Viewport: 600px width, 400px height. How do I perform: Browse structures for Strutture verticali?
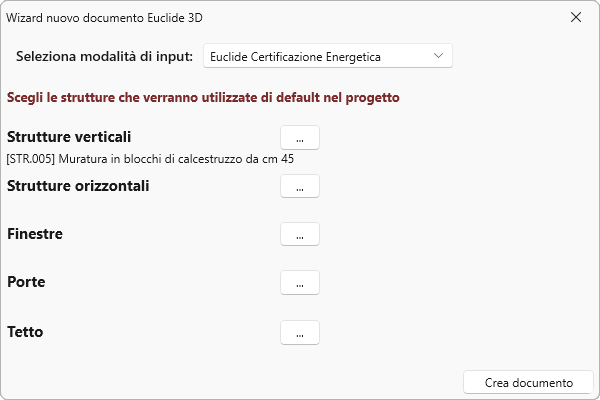pyautogui.click(x=300, y=137)
